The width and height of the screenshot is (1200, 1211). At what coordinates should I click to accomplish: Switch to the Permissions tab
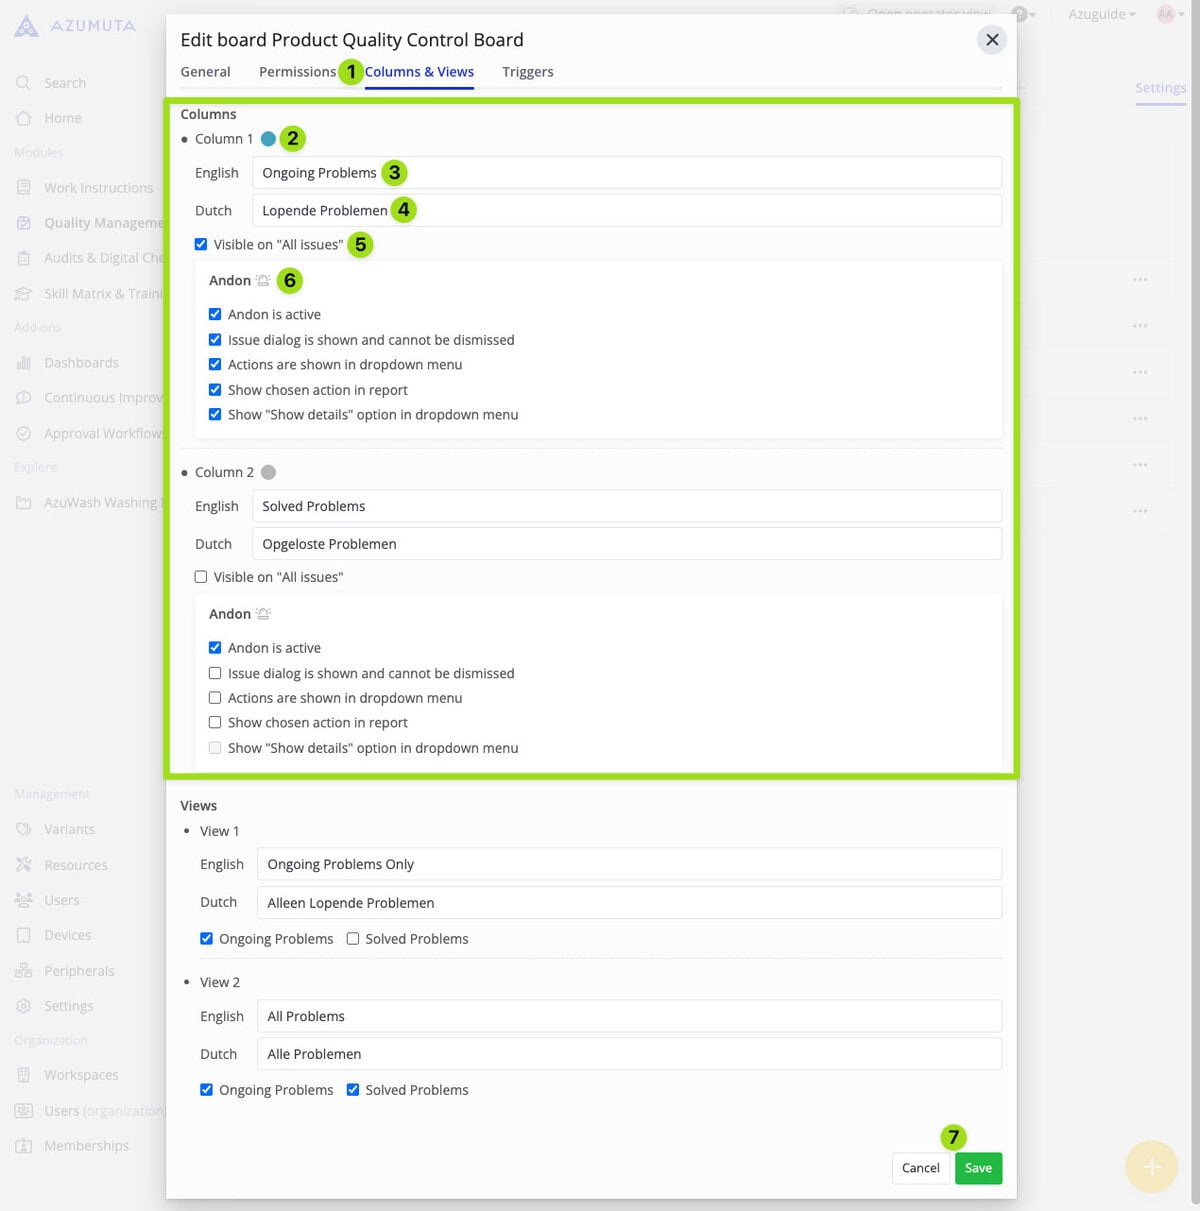pyautogui.click(x=297, y=72)
